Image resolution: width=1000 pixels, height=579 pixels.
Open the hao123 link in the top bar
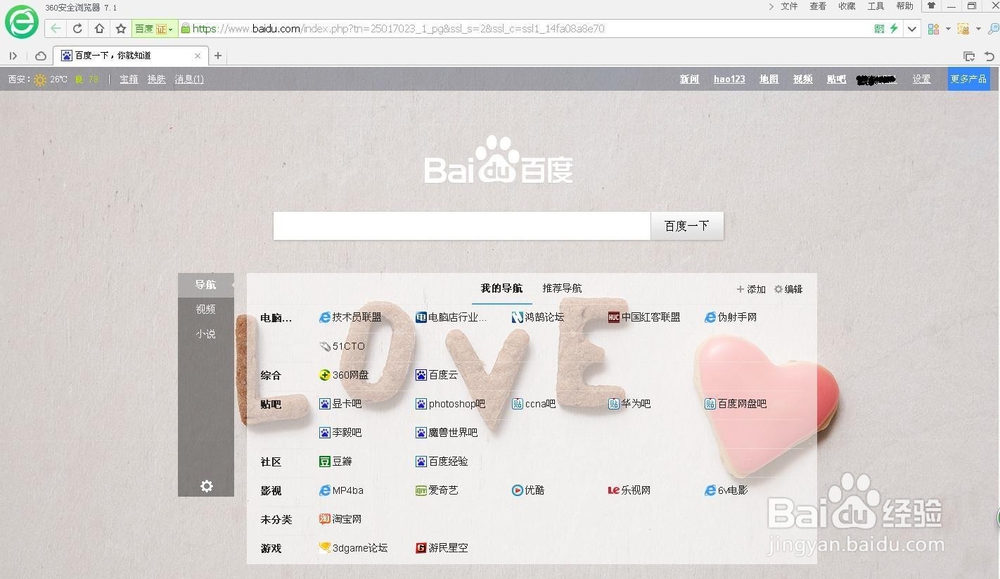[729, 79]
